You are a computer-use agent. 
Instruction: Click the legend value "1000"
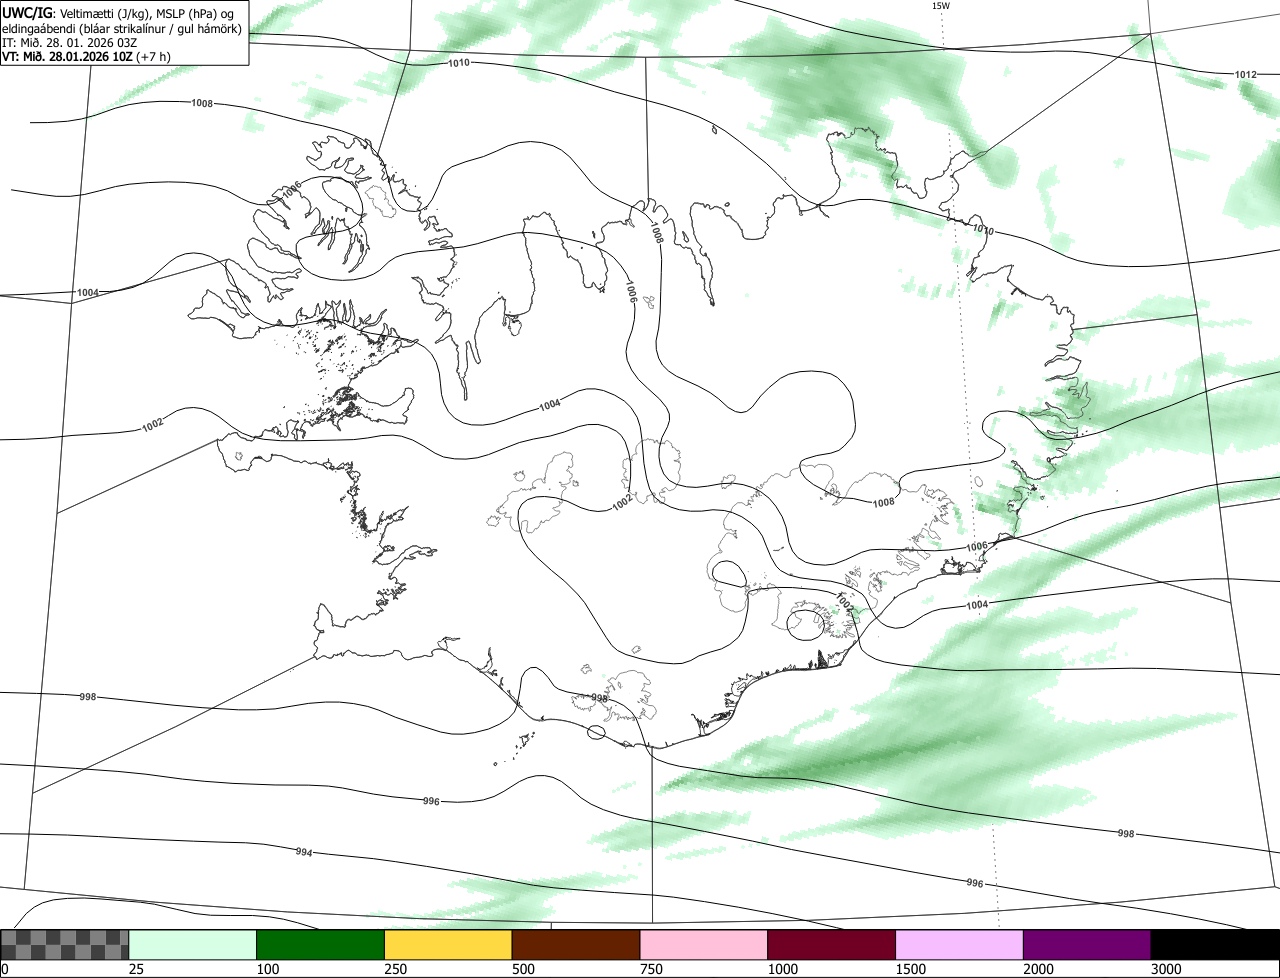783,968
